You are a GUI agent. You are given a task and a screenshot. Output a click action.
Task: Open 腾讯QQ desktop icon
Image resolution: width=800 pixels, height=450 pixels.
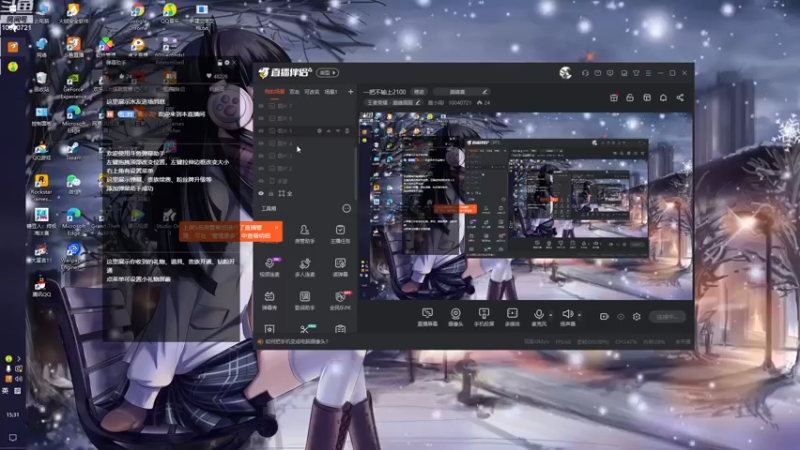point(41,287)
